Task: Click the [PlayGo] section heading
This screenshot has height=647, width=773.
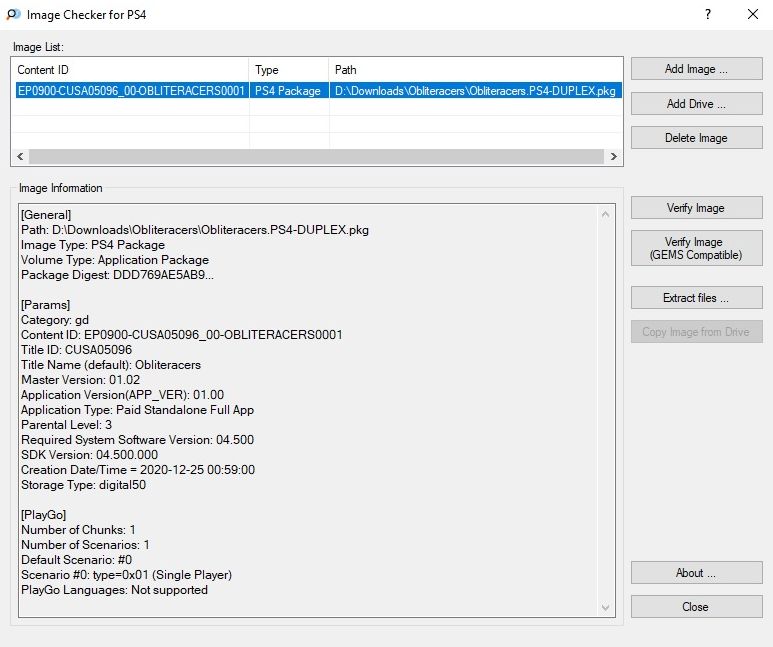Action: click(x=43, y=515)
